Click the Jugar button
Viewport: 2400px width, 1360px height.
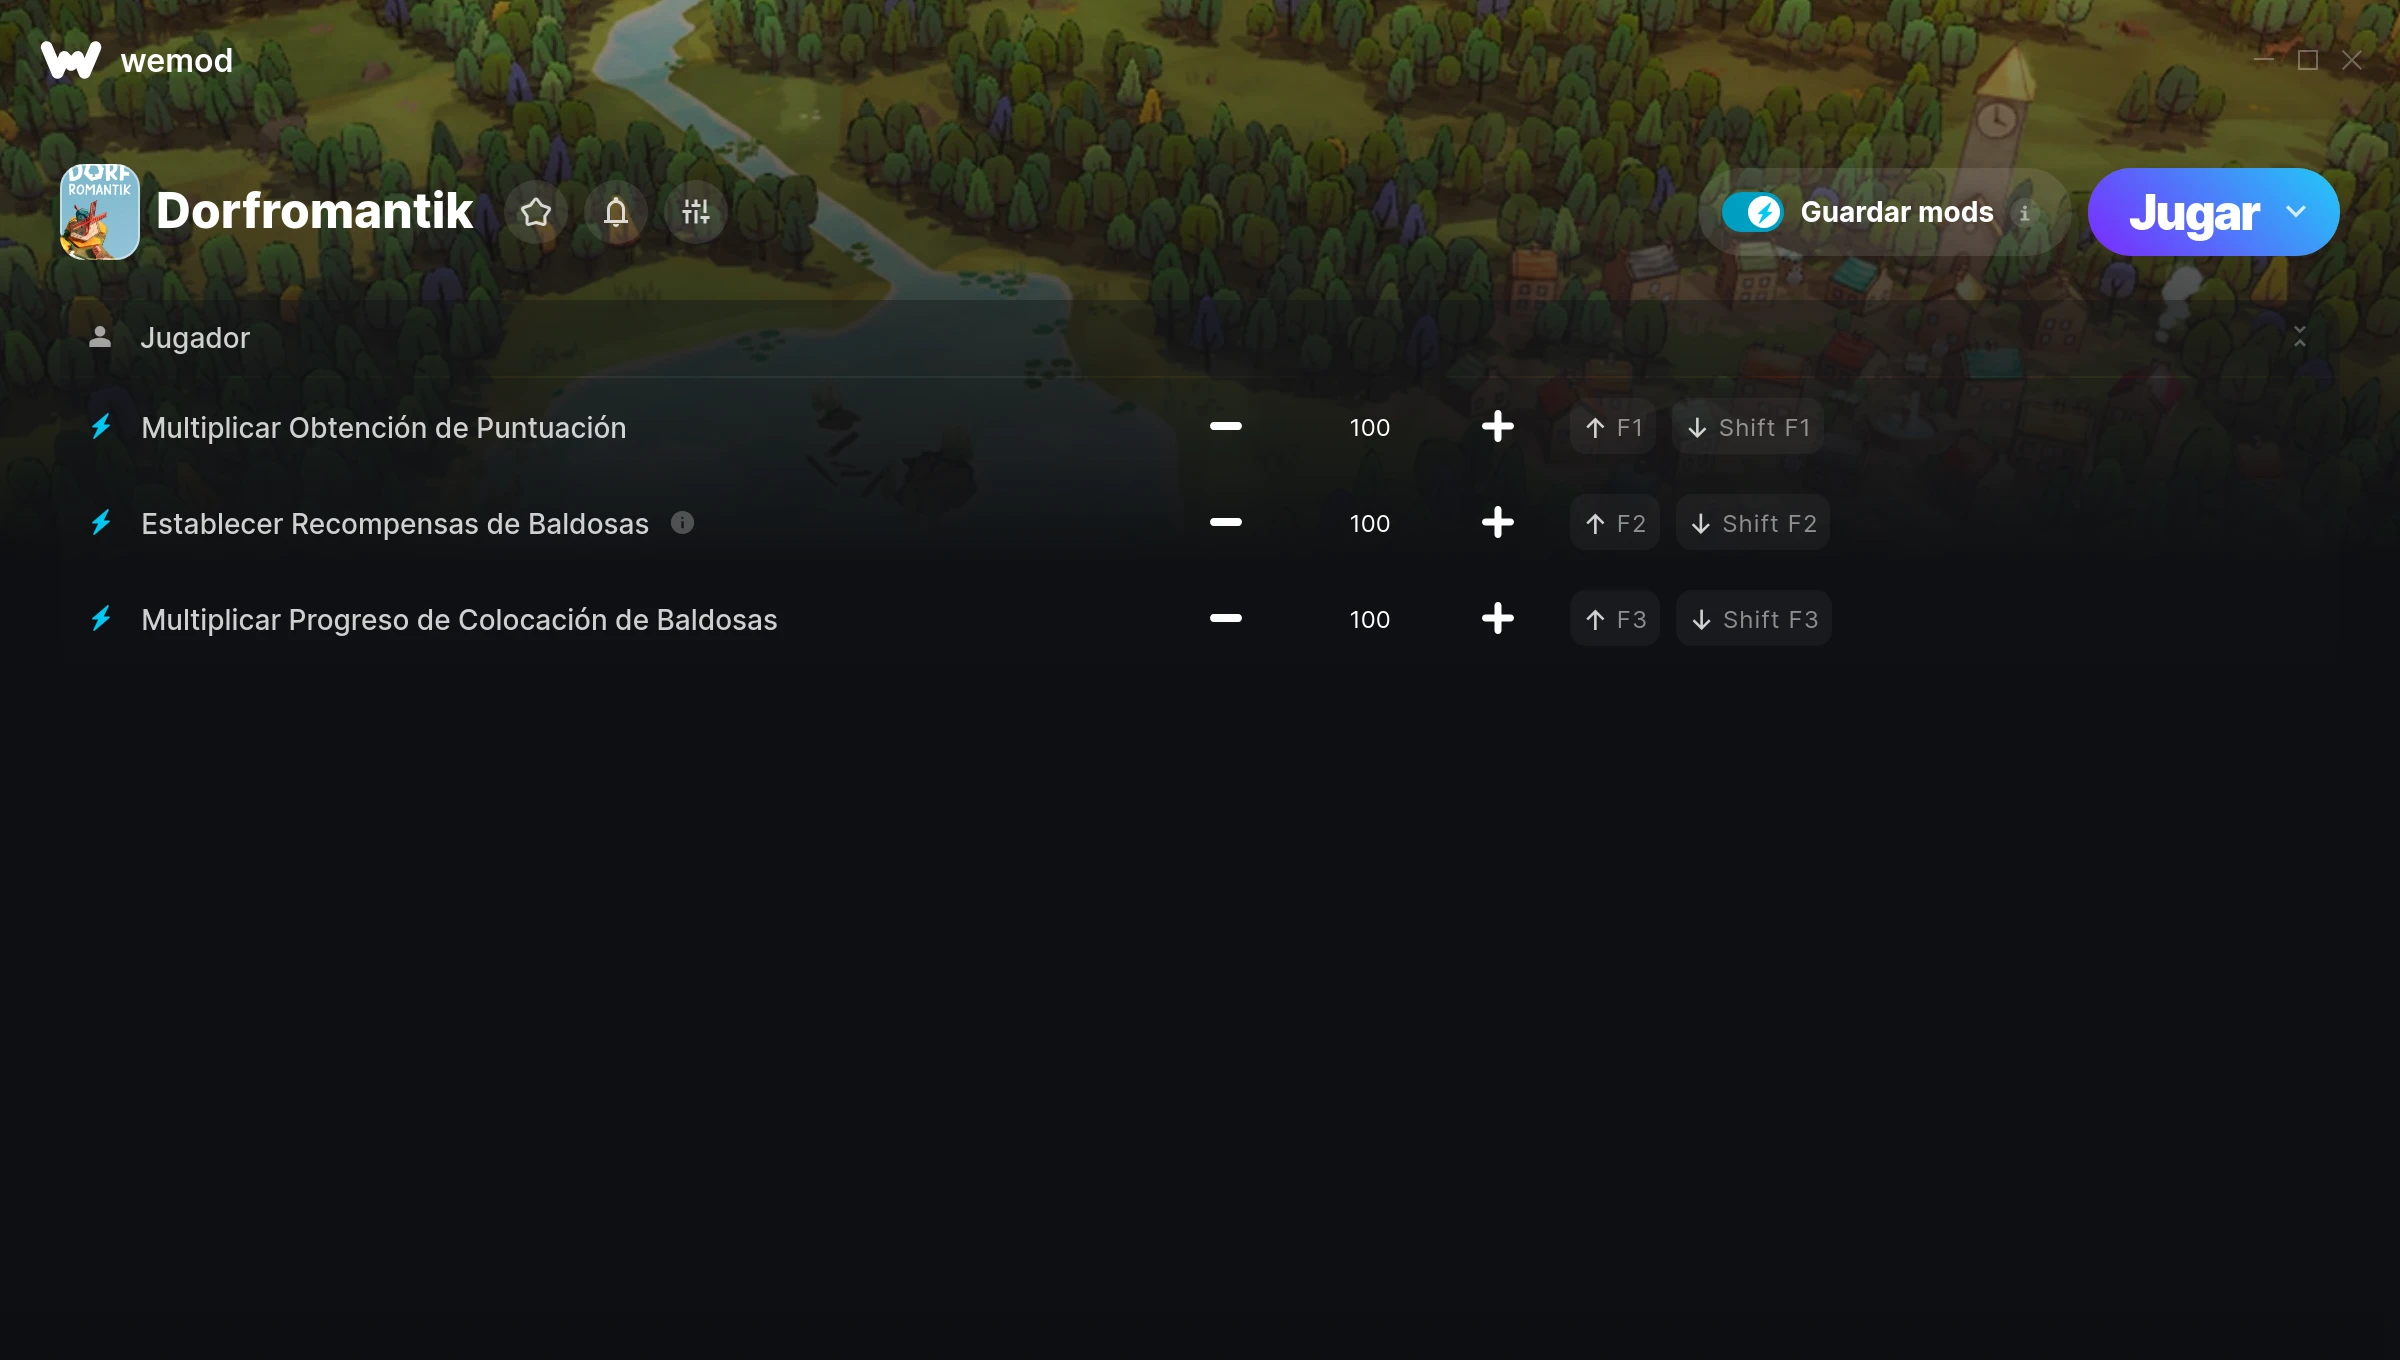pos(2193,212)
